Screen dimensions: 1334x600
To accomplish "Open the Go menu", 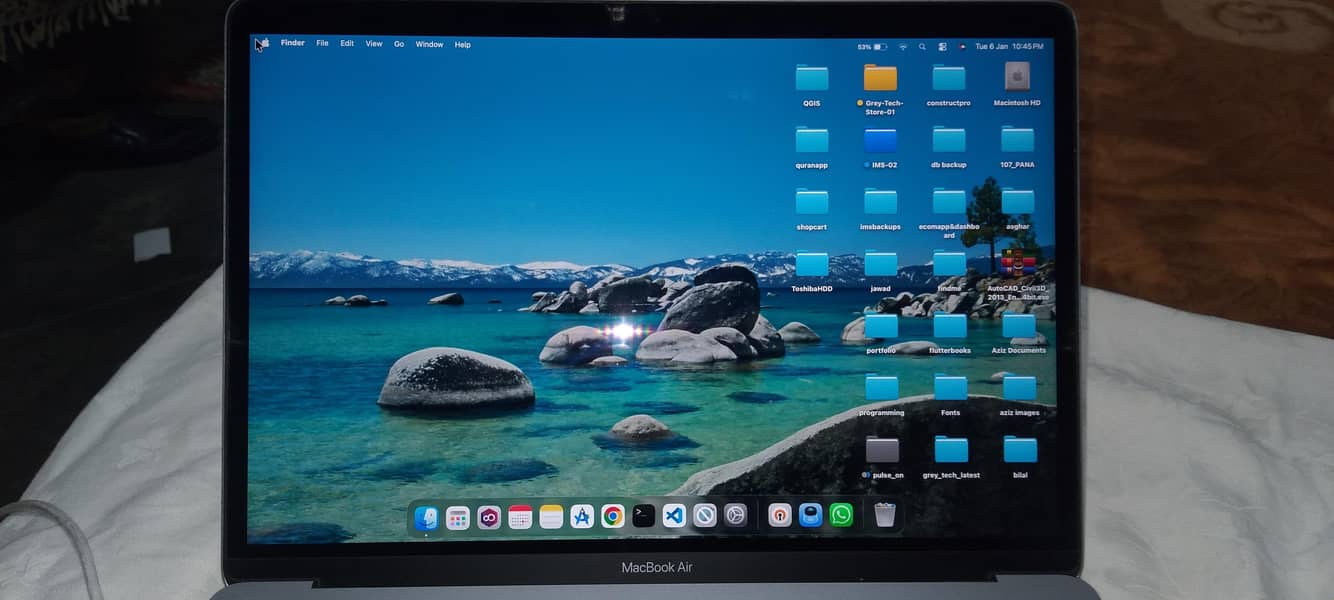I will (399, 44).
